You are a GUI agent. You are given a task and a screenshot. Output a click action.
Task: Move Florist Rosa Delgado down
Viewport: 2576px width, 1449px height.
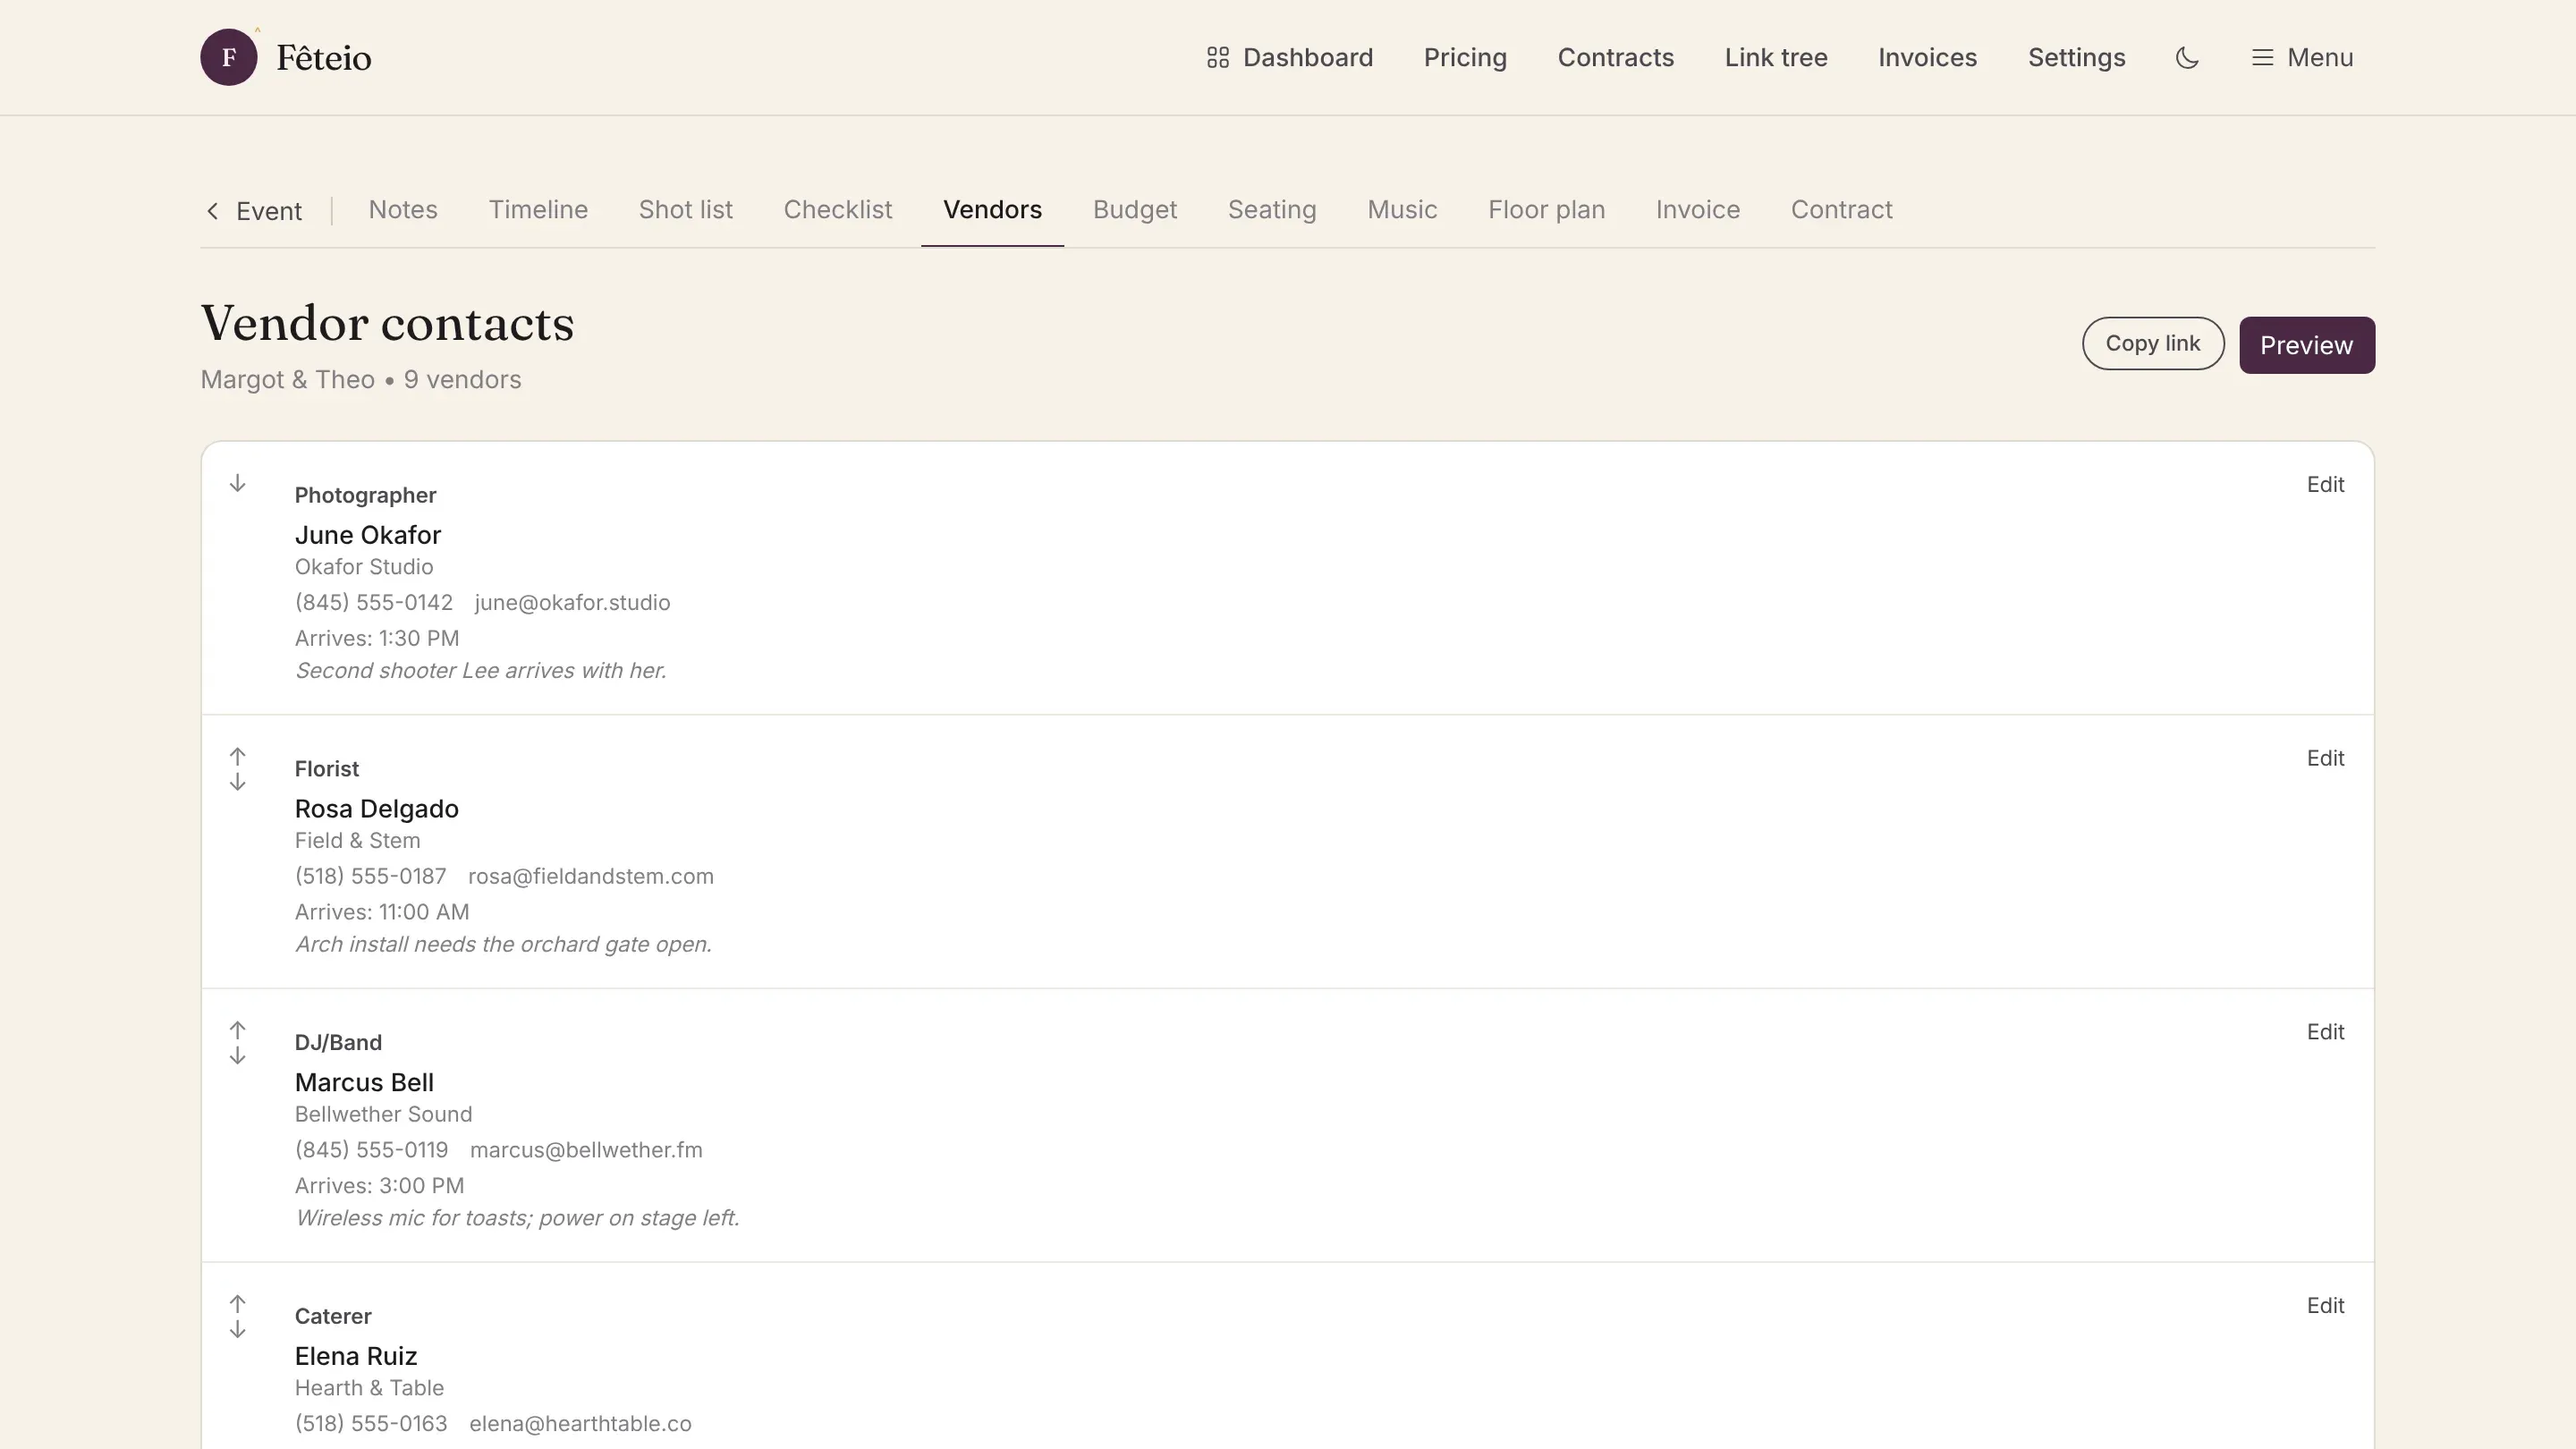(237, 782)
